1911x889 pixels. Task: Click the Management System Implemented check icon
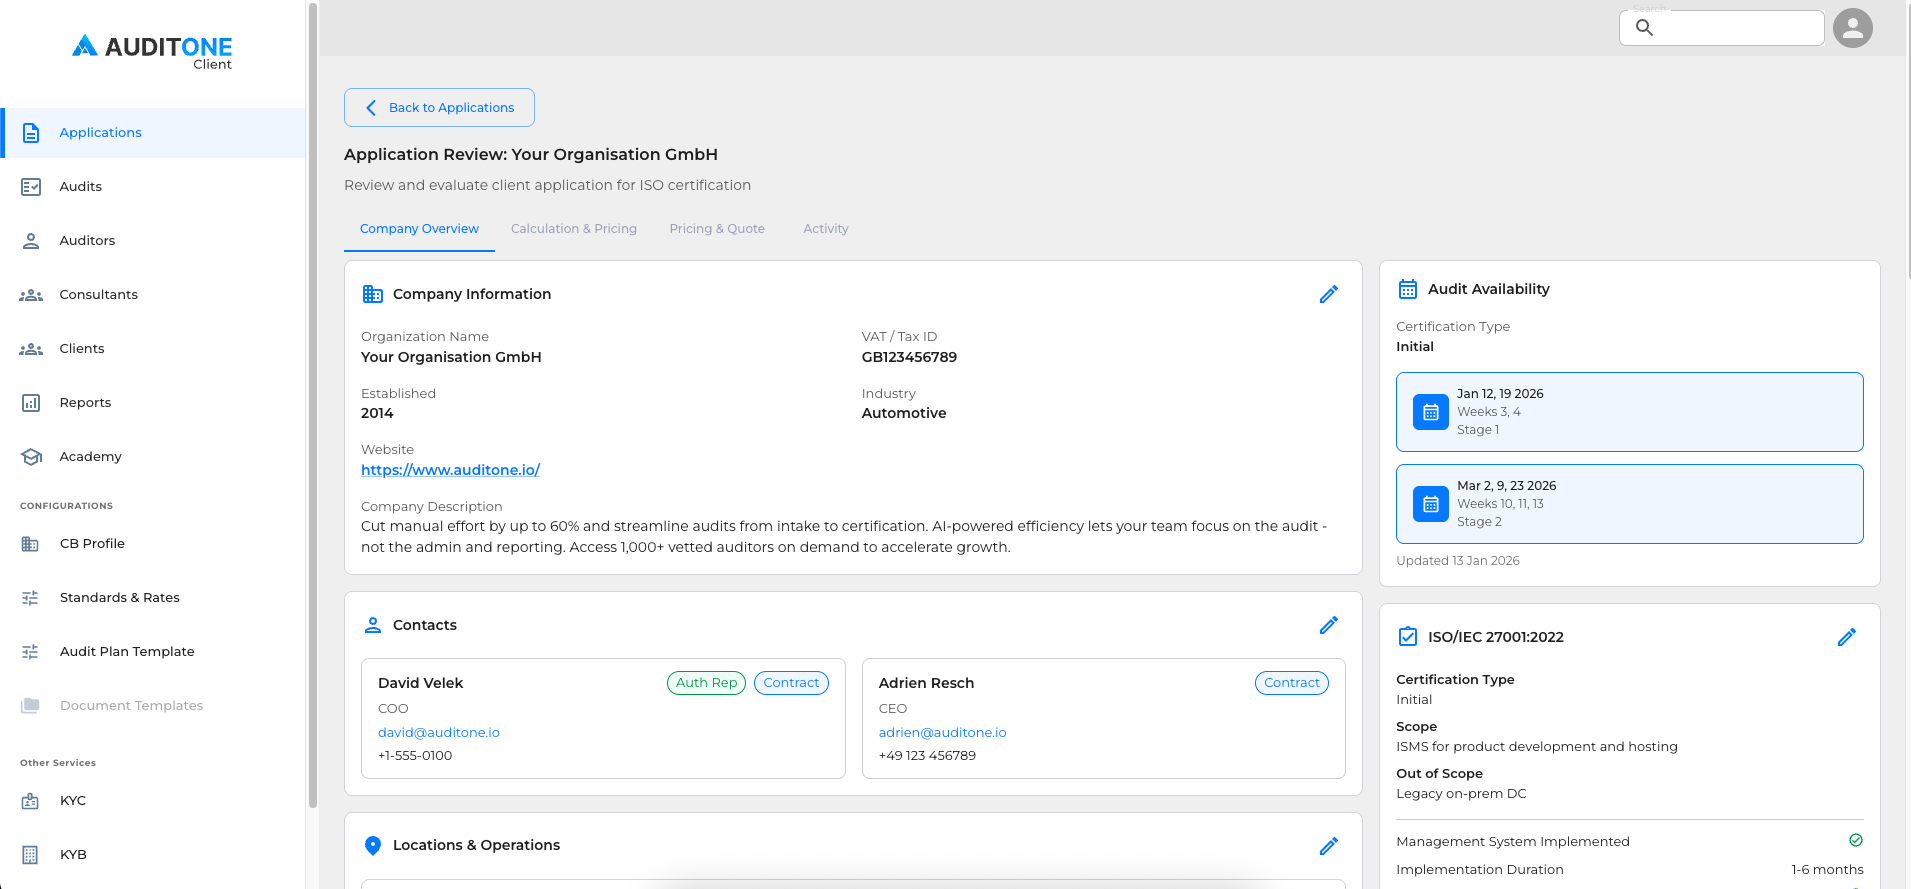1856,841
